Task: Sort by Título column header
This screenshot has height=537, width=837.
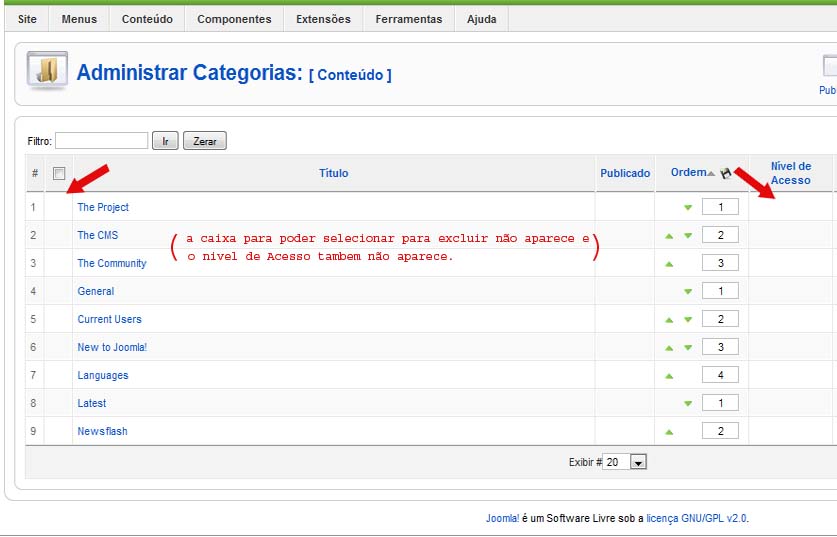Action: point(334,173)
